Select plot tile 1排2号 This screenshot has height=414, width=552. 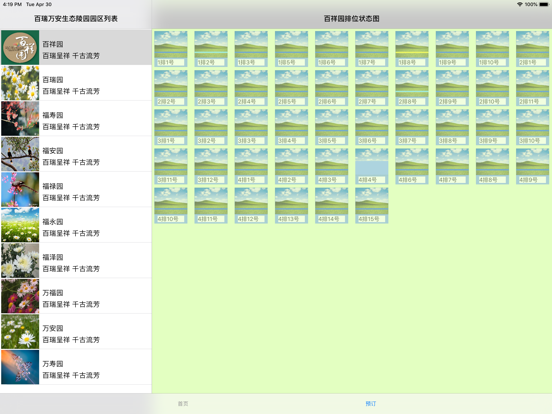211,49
